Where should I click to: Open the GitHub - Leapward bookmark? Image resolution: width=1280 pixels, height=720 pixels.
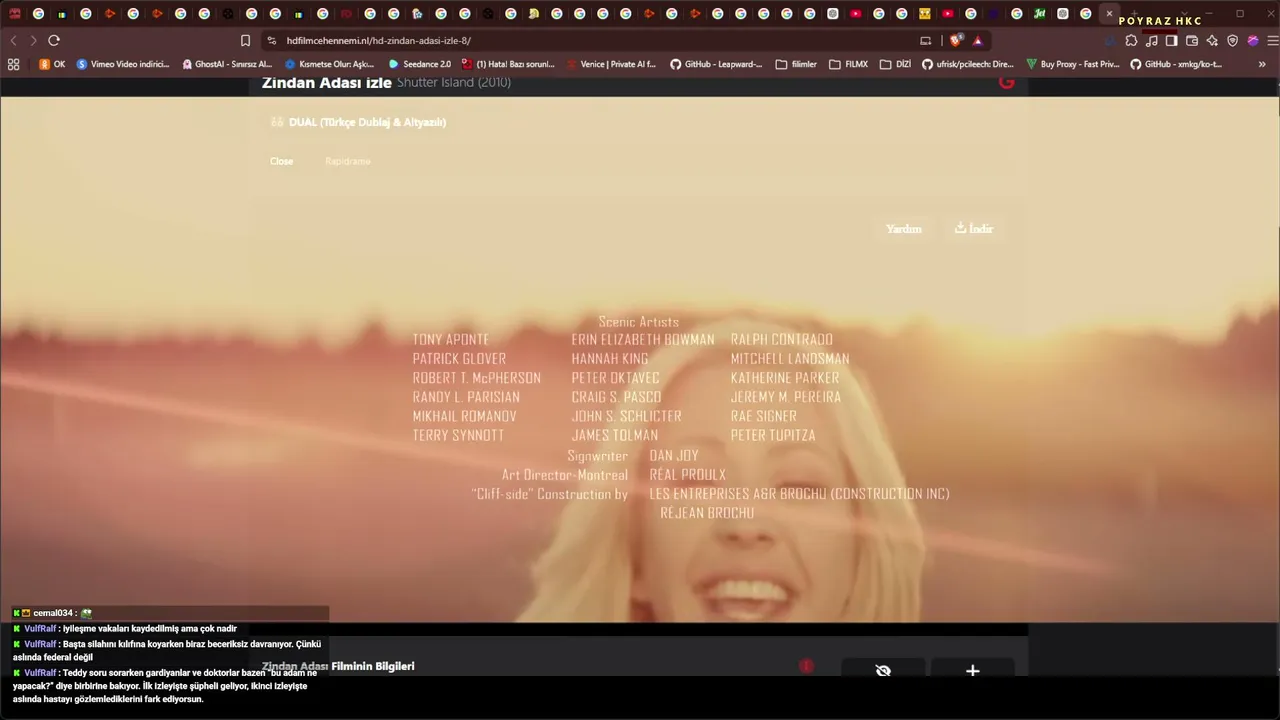tap(716, 64)
